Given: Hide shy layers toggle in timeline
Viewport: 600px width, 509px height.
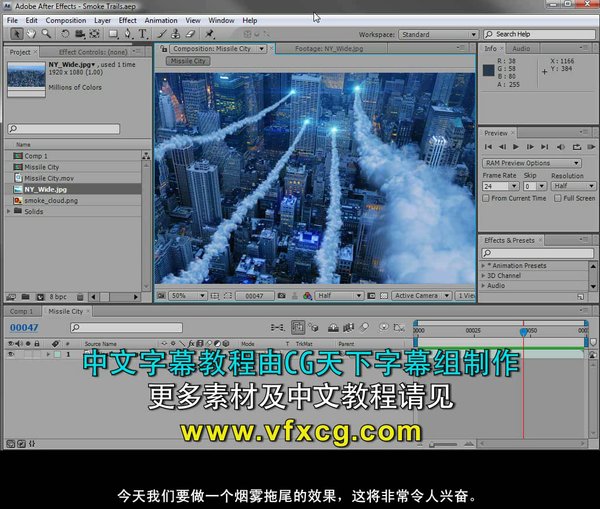Looking at the screenshot, I should [333, 328].
